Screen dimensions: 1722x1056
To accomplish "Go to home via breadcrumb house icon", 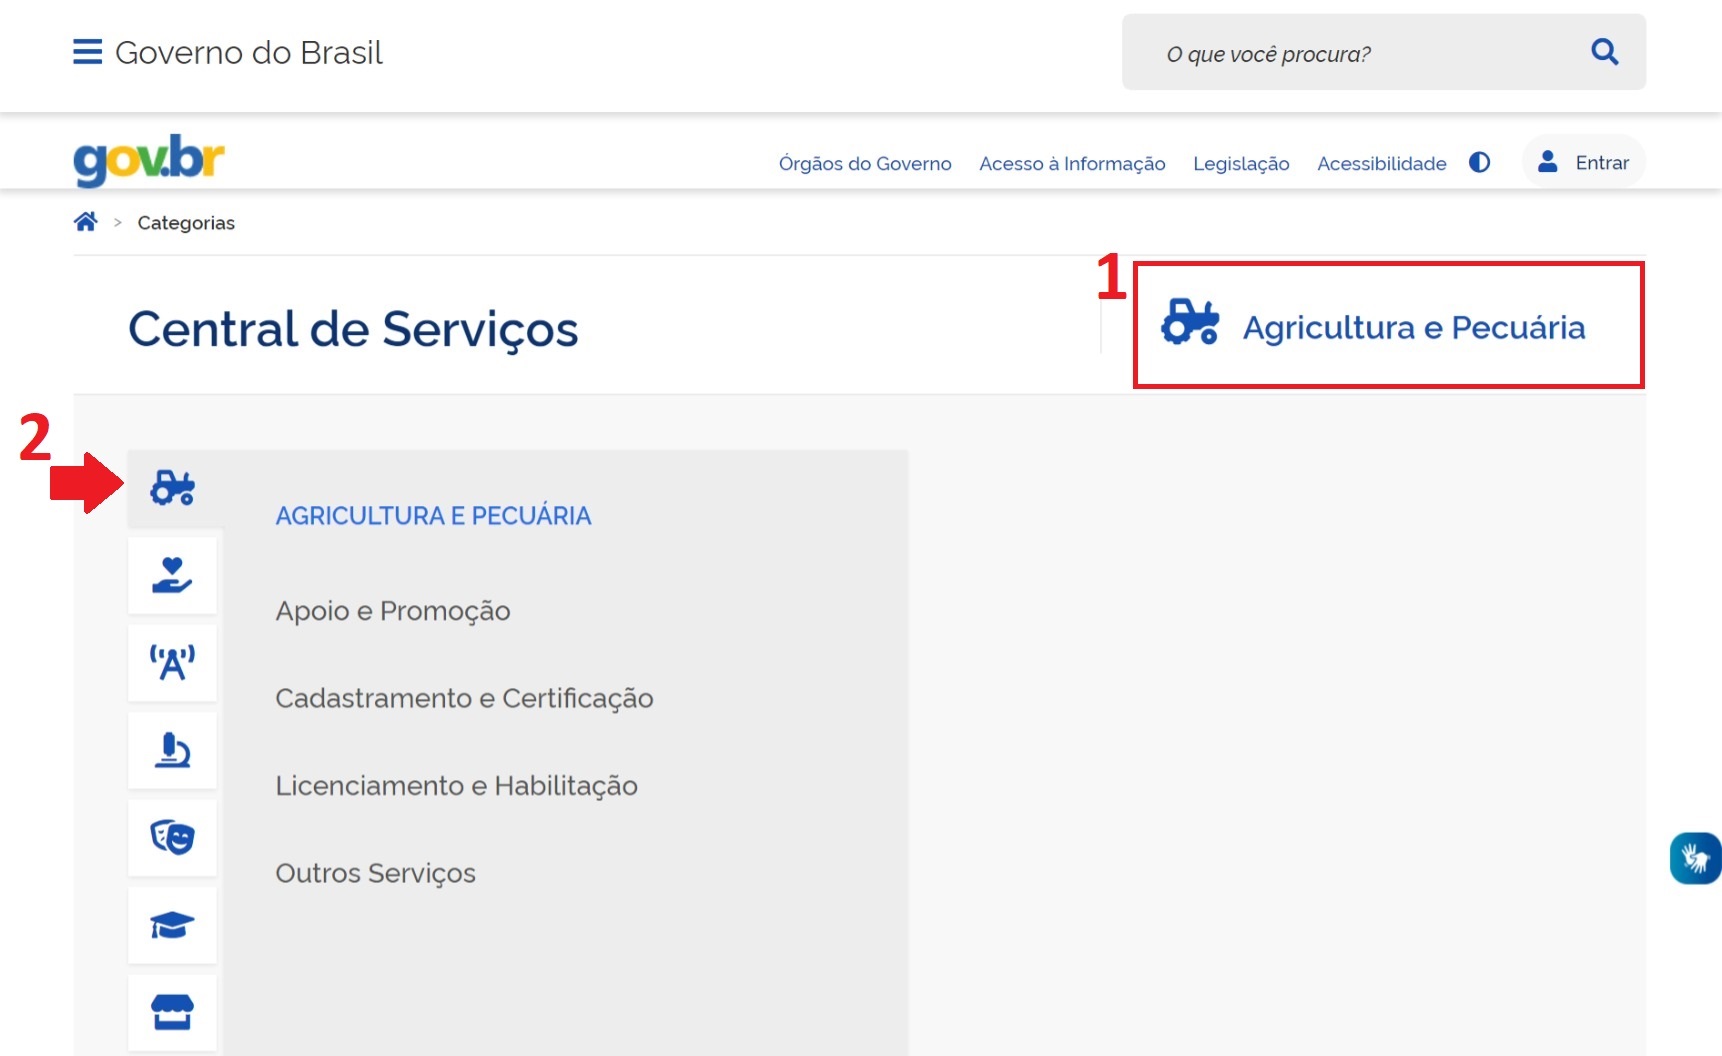I will (x=86, y=222).
